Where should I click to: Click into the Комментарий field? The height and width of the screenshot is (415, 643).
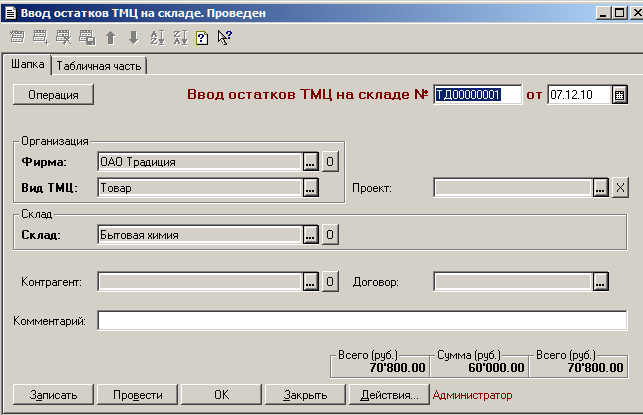[x=362, y=320]
